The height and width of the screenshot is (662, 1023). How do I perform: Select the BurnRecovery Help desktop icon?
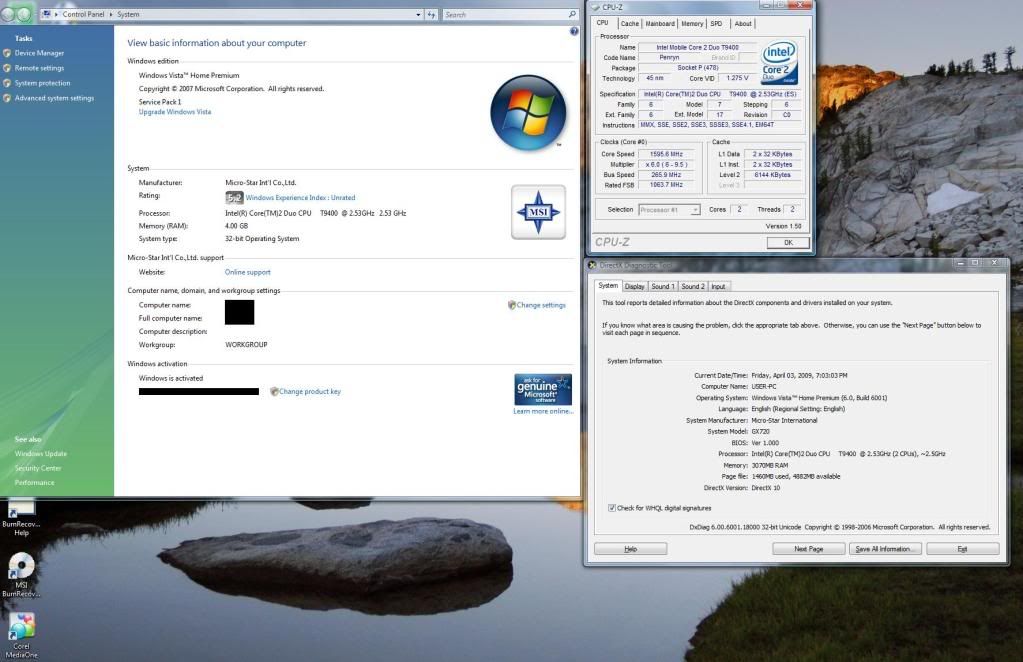(x=21, y=519)
